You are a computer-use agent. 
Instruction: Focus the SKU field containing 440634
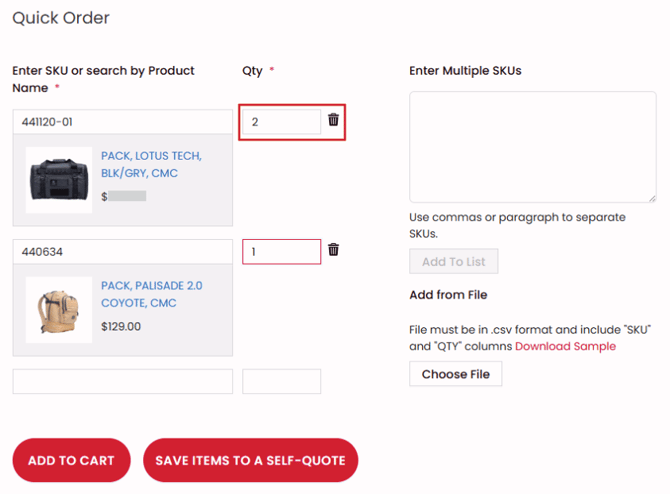pos(122,252)
